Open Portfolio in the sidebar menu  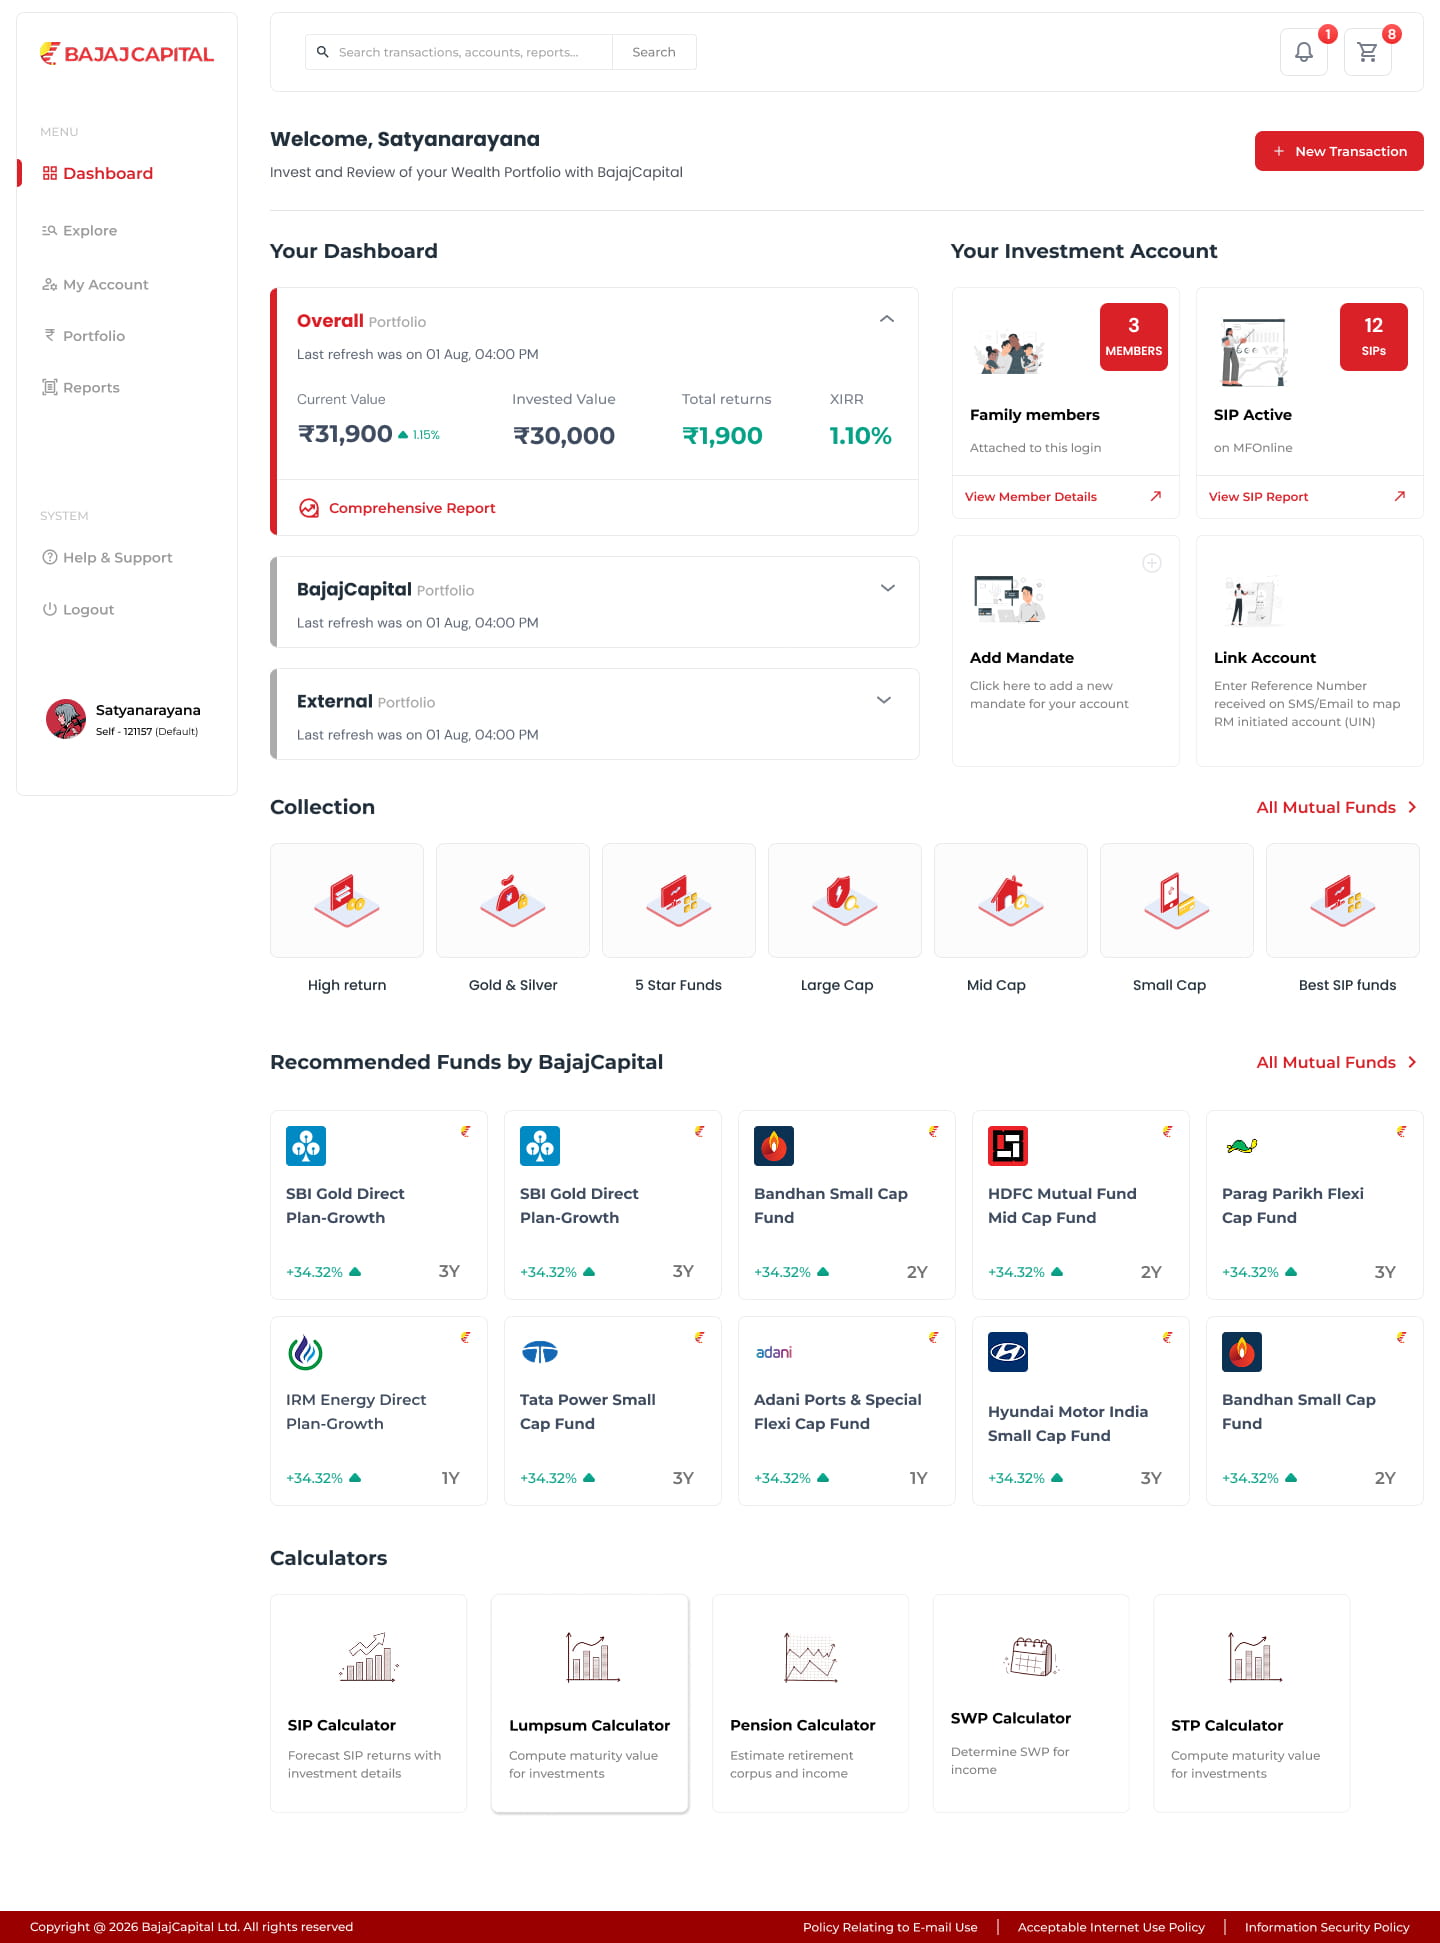(84, 336)
